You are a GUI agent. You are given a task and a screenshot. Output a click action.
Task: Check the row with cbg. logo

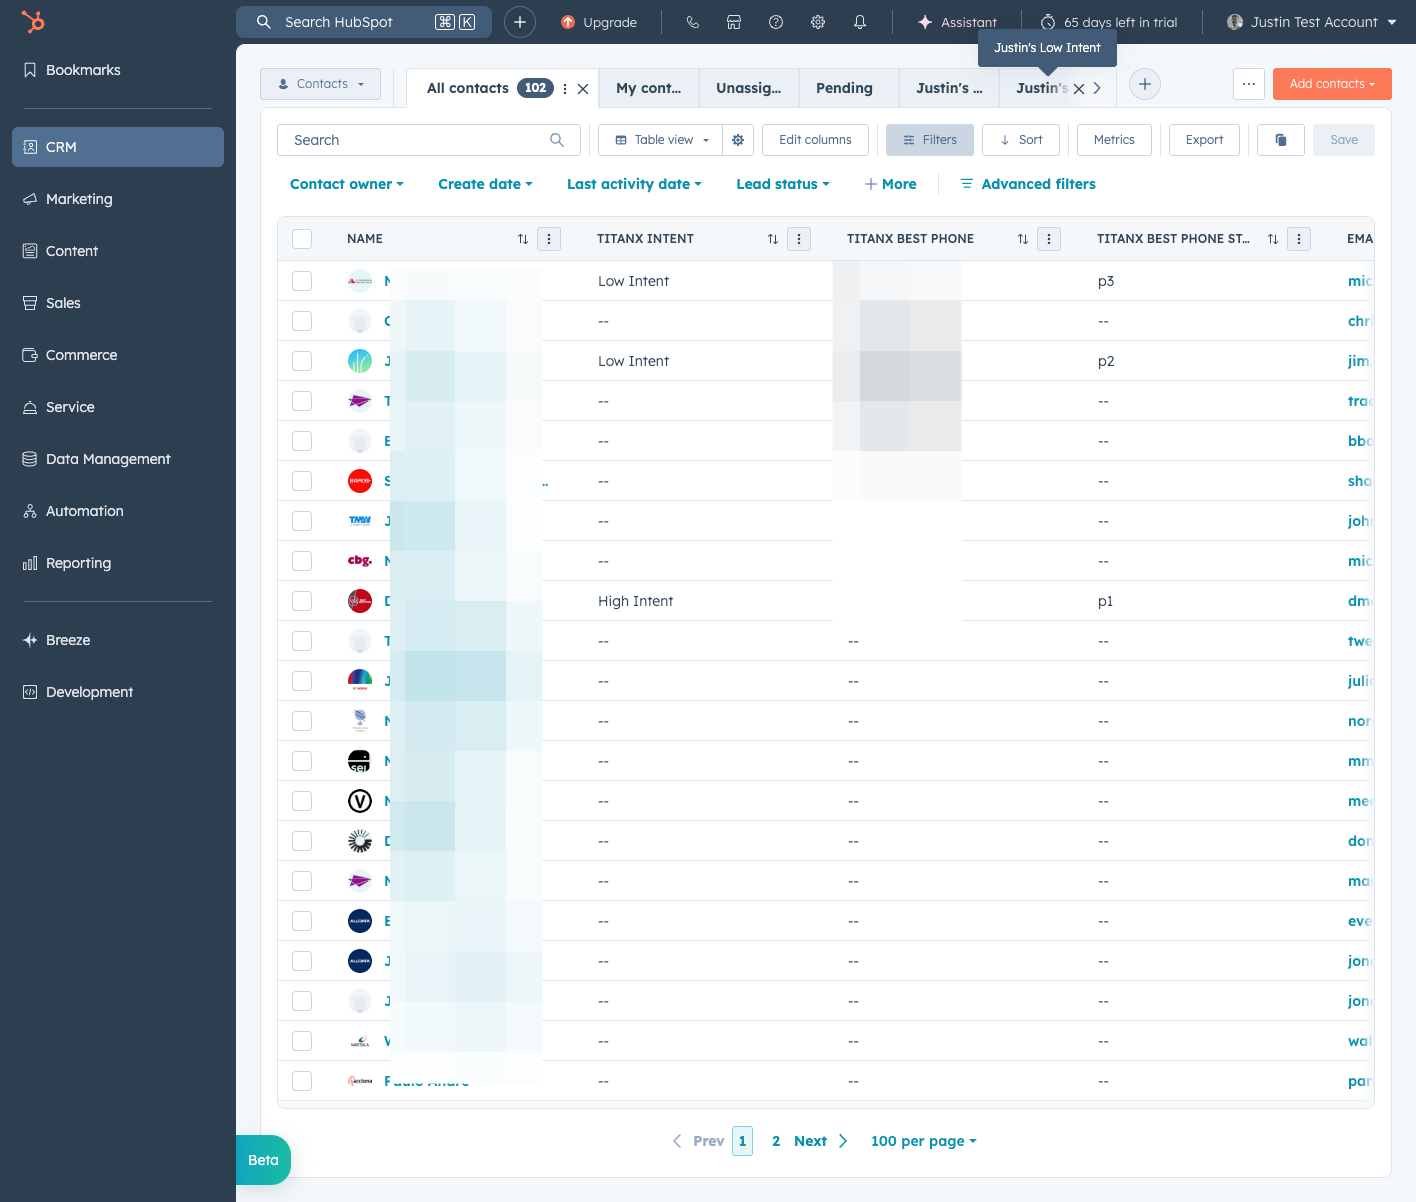[x=302, y=561]
